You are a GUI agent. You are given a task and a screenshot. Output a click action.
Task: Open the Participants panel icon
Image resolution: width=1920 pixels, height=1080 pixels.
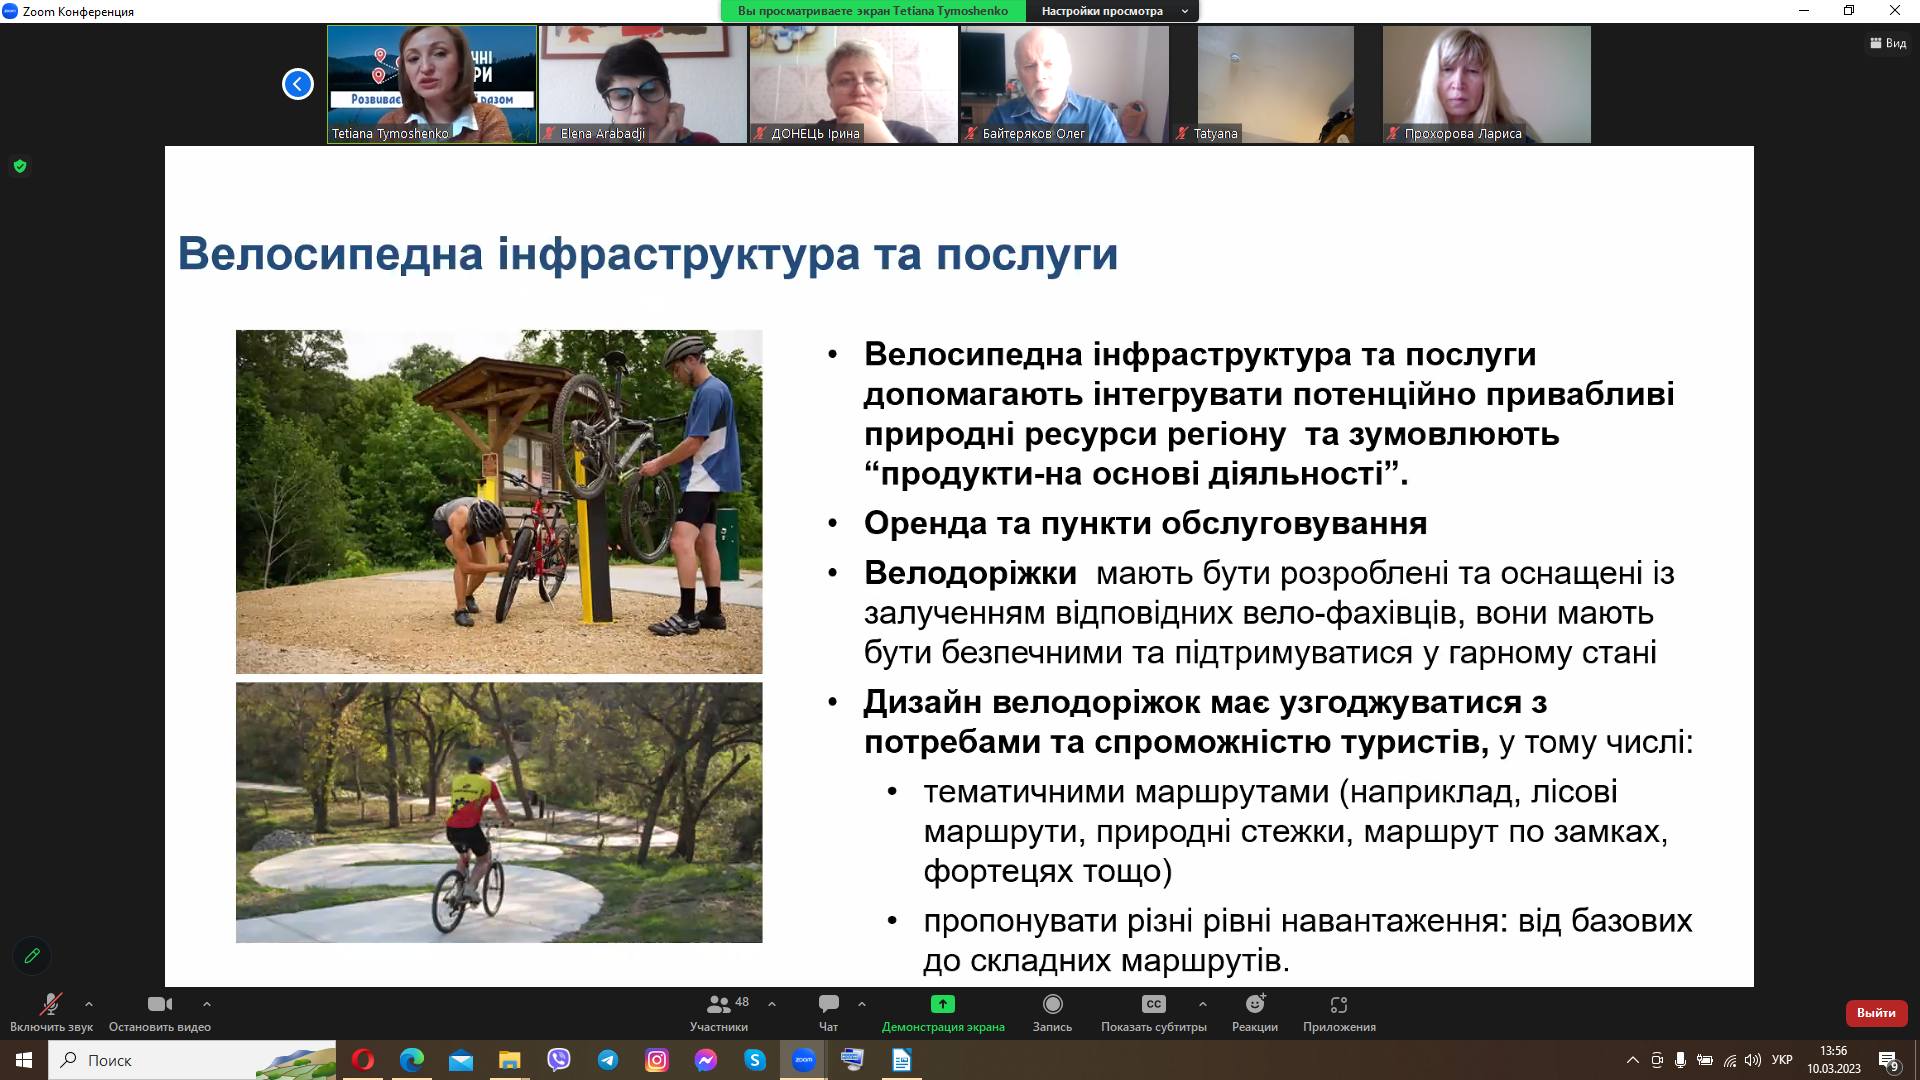click(x=718, y=1004)
